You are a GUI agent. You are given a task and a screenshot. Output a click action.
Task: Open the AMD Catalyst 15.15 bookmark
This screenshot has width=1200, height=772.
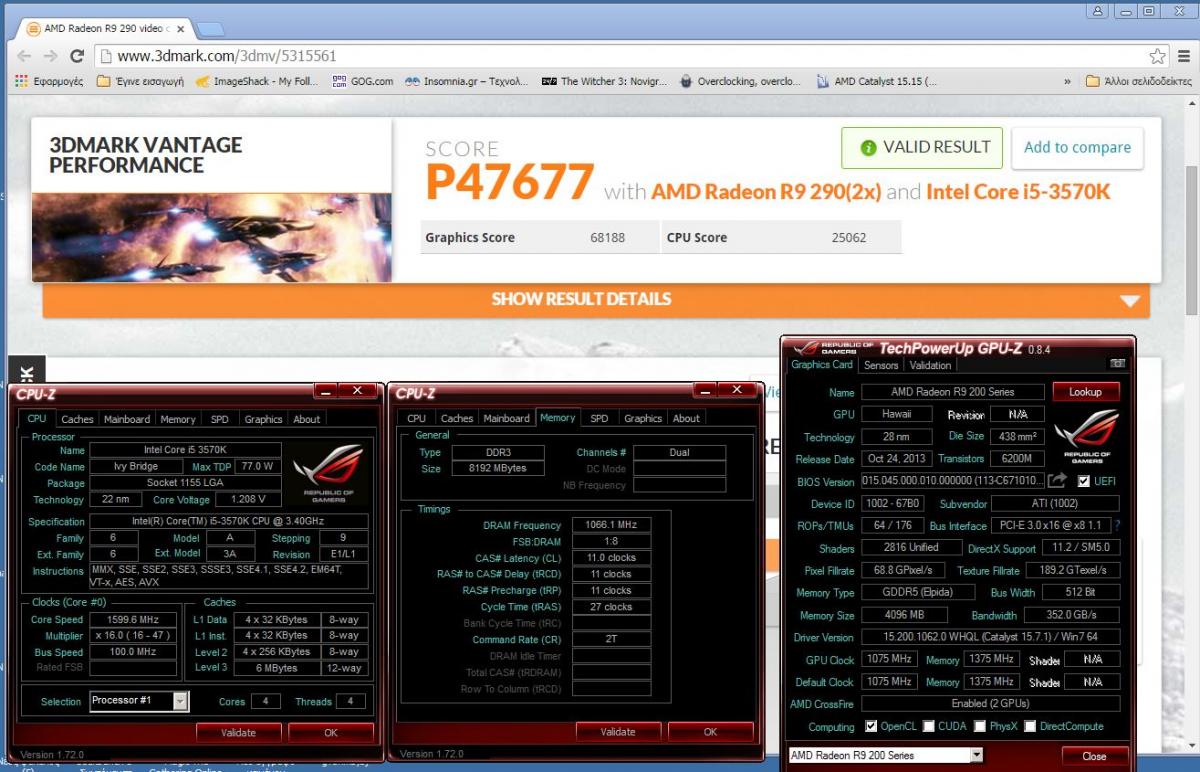coord(876,81)
